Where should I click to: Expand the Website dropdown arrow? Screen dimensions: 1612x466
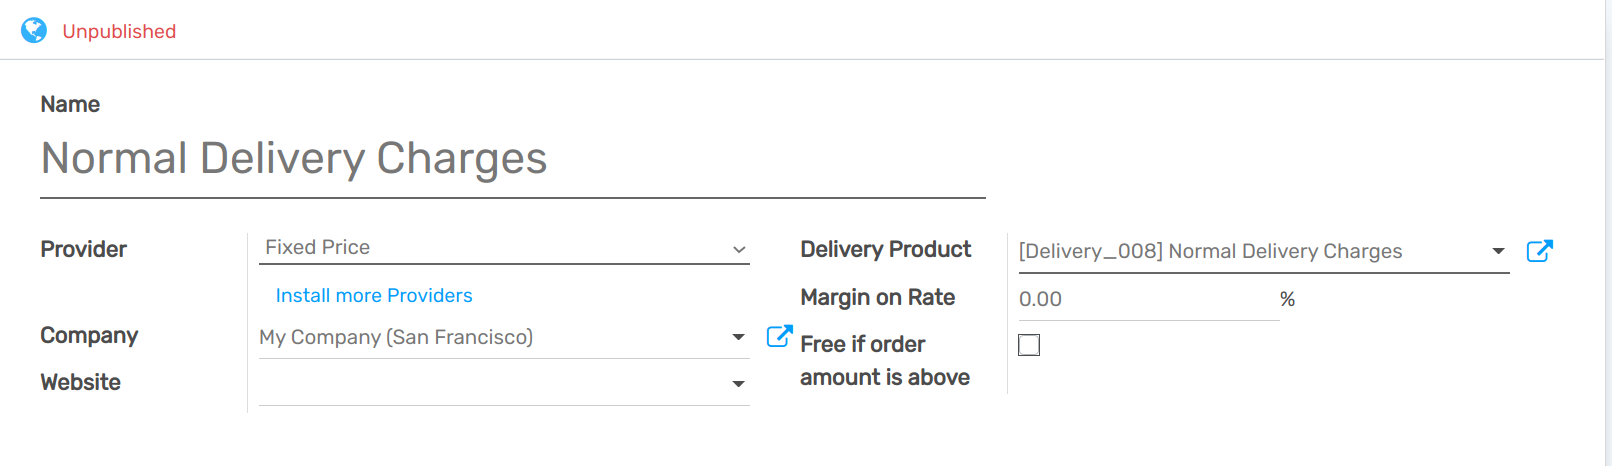click(x=738, y=384)
